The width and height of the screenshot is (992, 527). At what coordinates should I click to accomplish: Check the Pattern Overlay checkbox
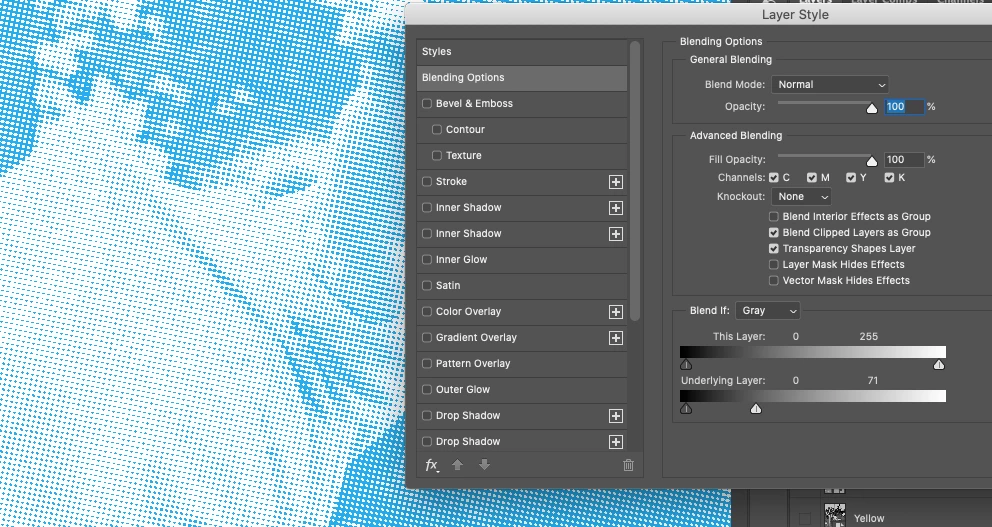(x=427, y=363)
